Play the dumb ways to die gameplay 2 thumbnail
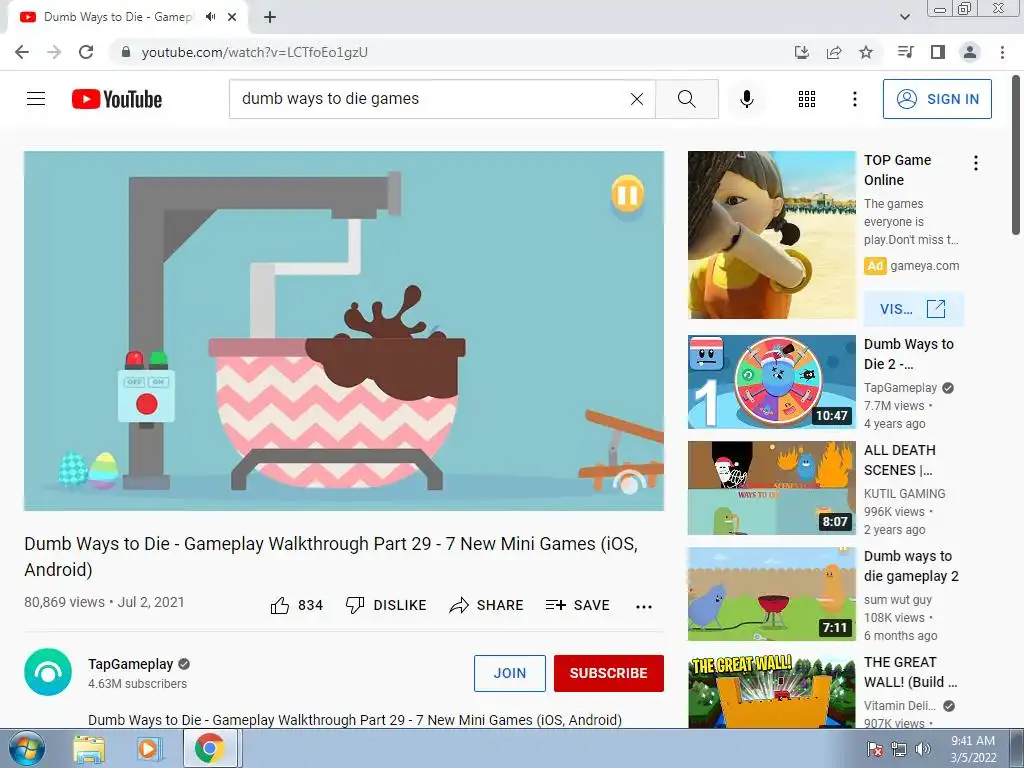Screen dimensions: 1024x768 click(771, 594)
